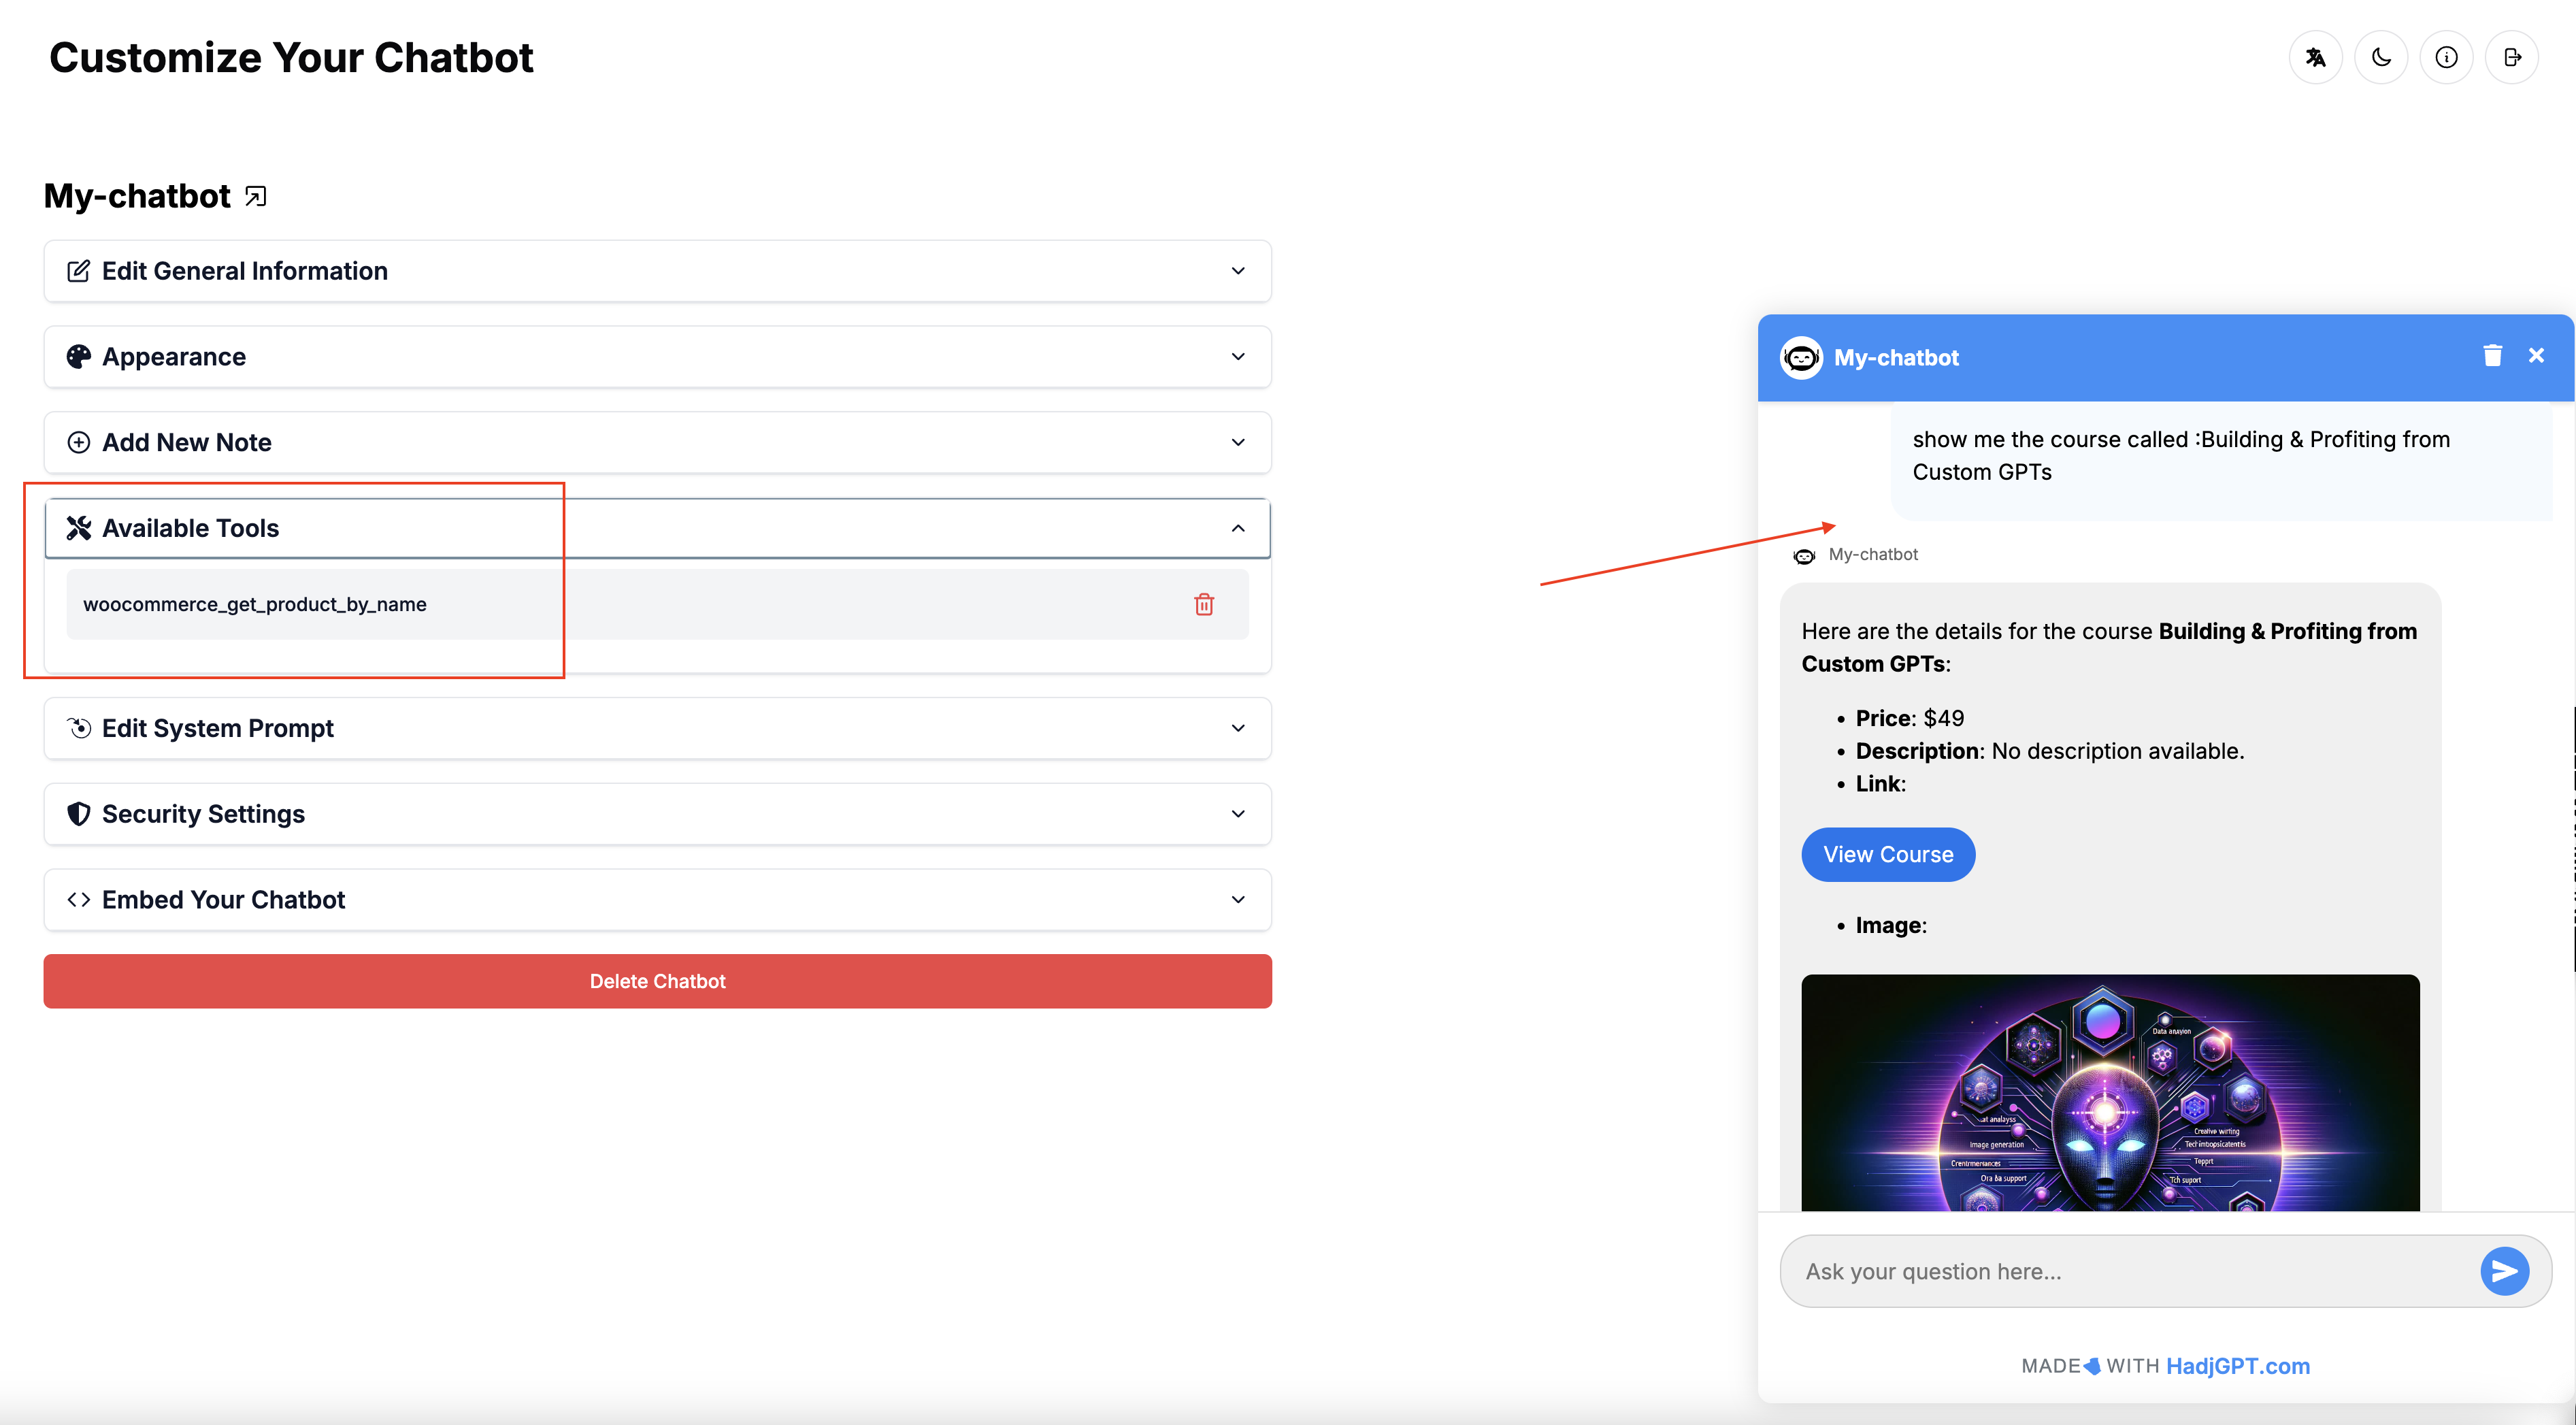2576x1425 pixels.
Task: Expand Add New Note section
Action: click(657, 442)
